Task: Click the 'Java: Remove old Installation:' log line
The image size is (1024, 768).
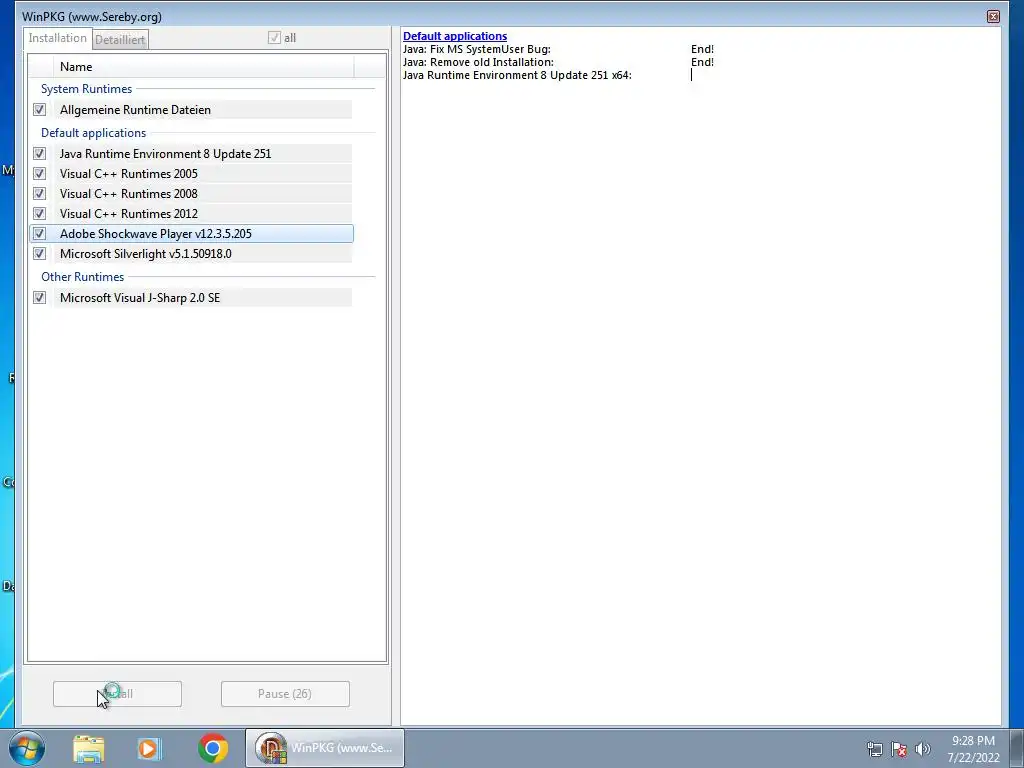Action: click(x=478, y=62)
